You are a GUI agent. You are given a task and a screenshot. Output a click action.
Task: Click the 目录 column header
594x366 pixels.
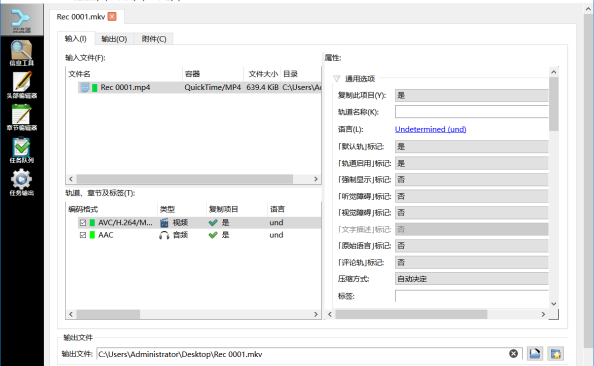[x=301, y=74]
